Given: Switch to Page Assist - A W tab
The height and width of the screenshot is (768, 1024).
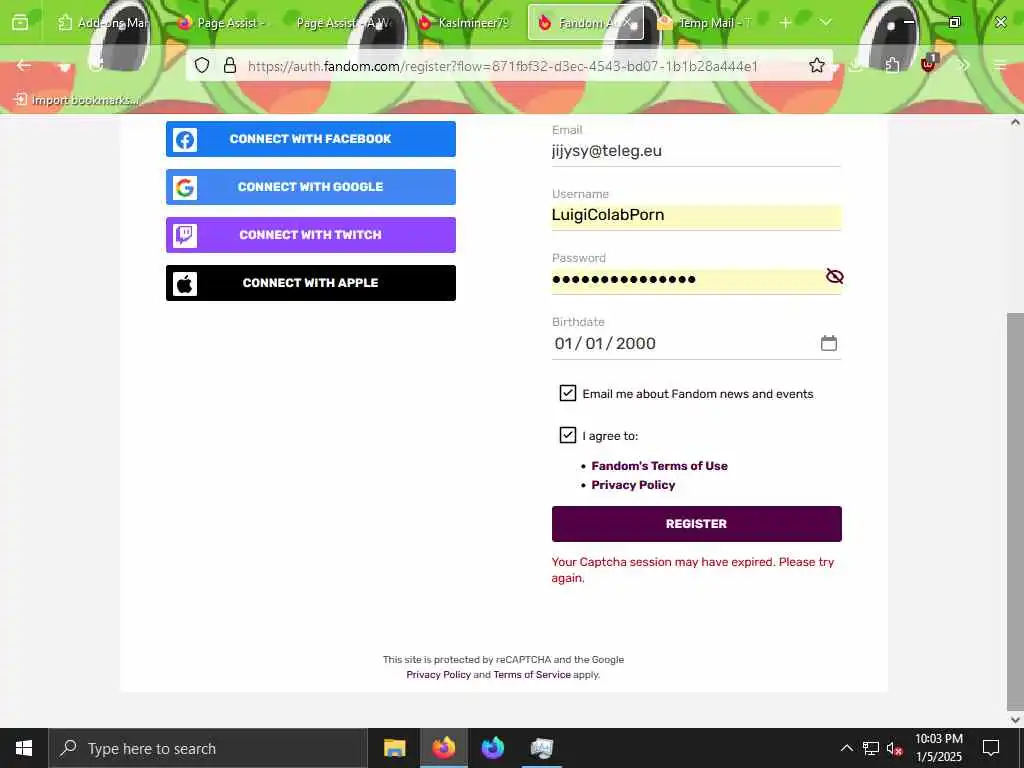Looking at the screenshot, I should (343, 23).
